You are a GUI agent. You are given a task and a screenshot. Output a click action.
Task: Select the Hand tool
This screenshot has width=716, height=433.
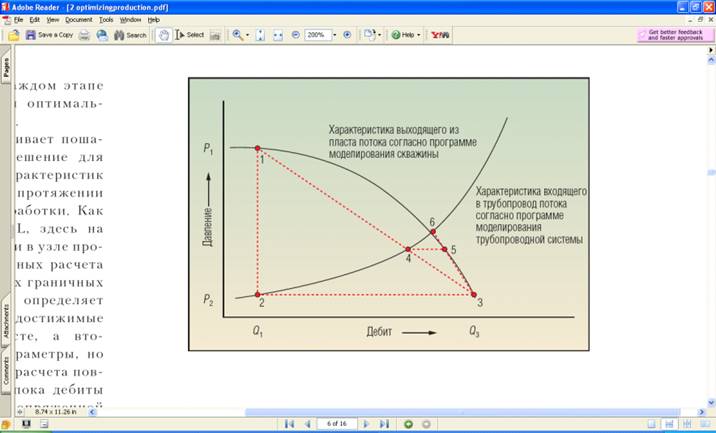coord(162,35)
